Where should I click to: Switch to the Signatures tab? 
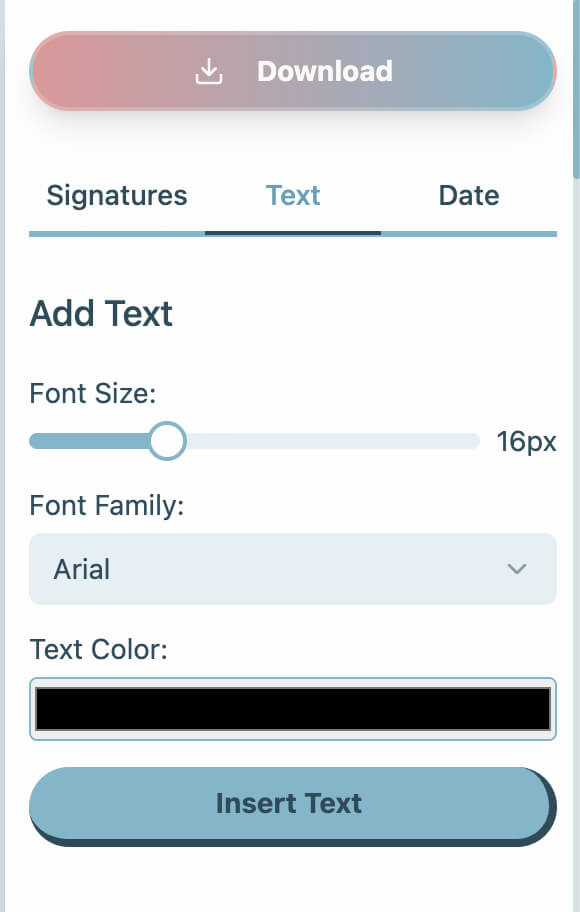116,195
